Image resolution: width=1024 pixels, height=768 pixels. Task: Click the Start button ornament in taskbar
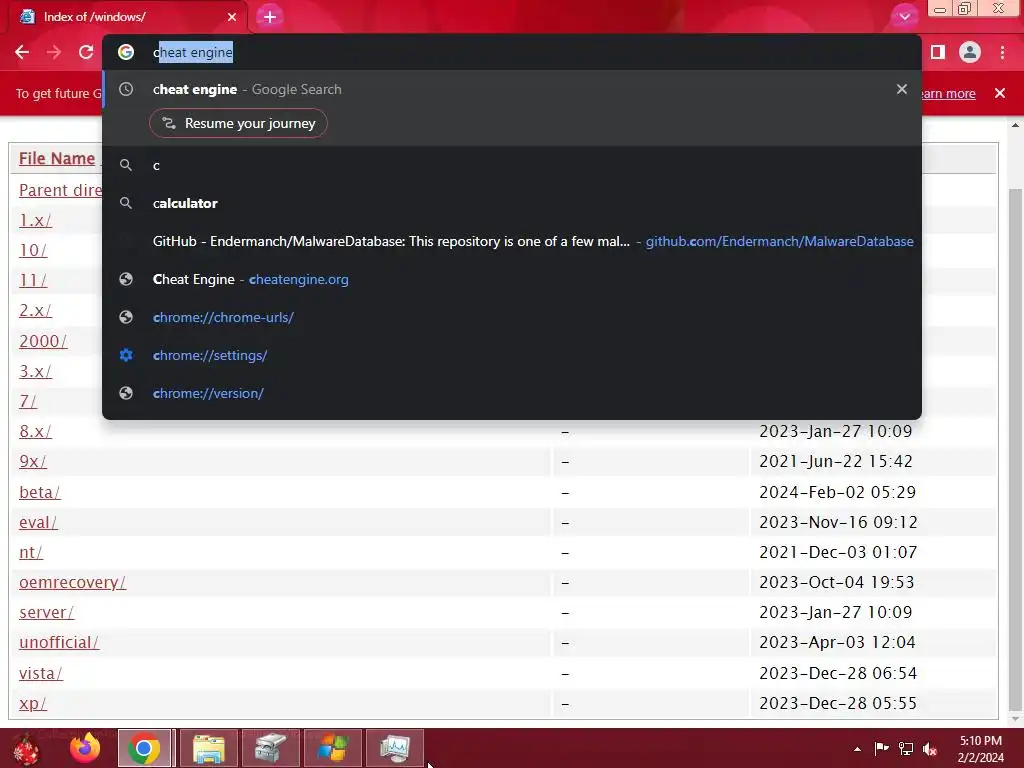click(27, 748)
